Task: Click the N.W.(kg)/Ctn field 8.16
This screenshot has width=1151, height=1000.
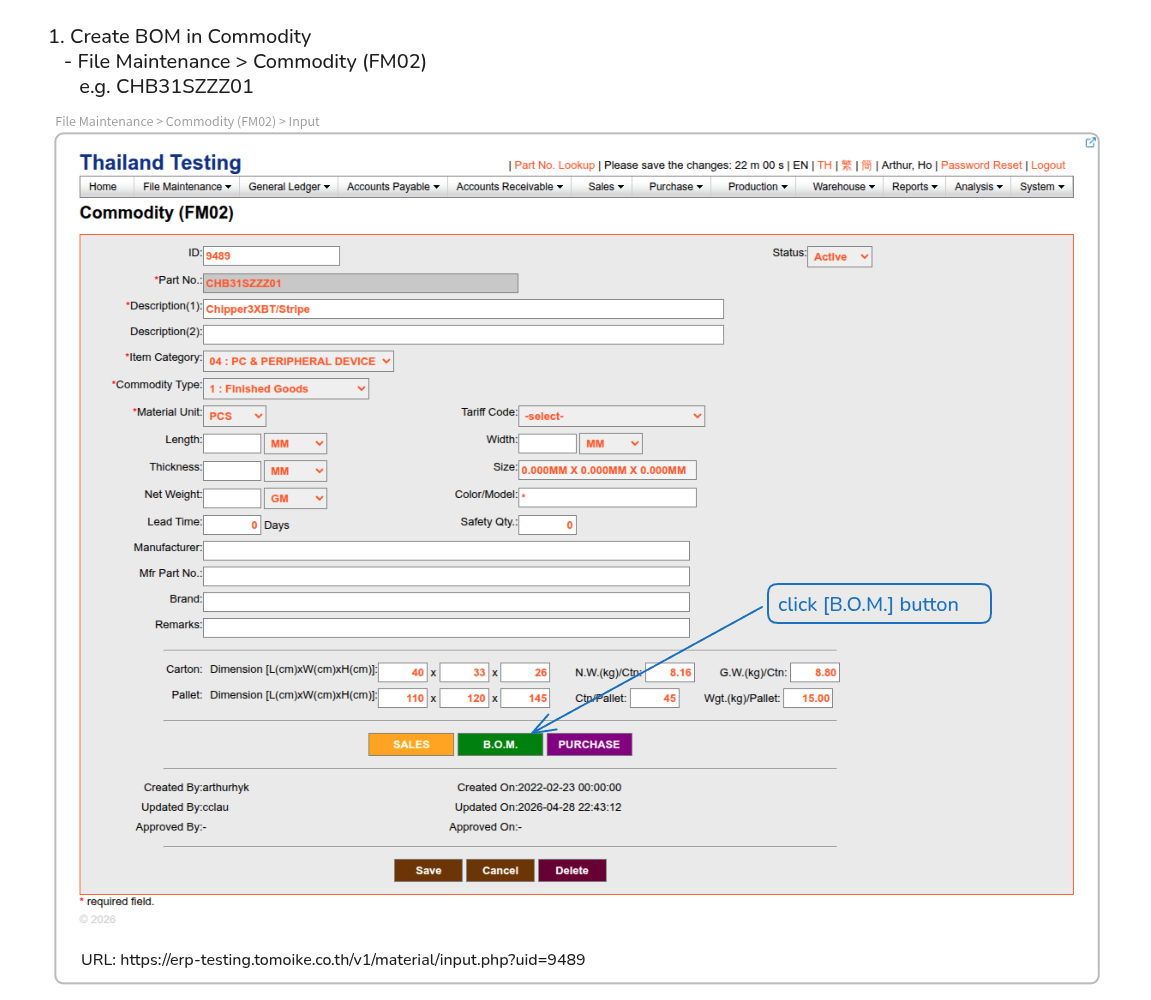Action: [670, 673]
